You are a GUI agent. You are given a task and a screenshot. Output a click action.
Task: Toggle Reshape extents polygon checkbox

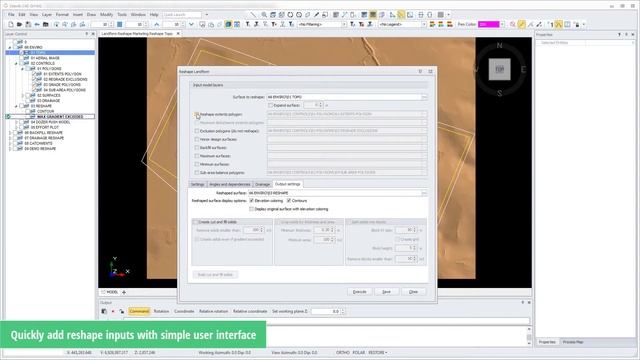(x=197, y=114)
